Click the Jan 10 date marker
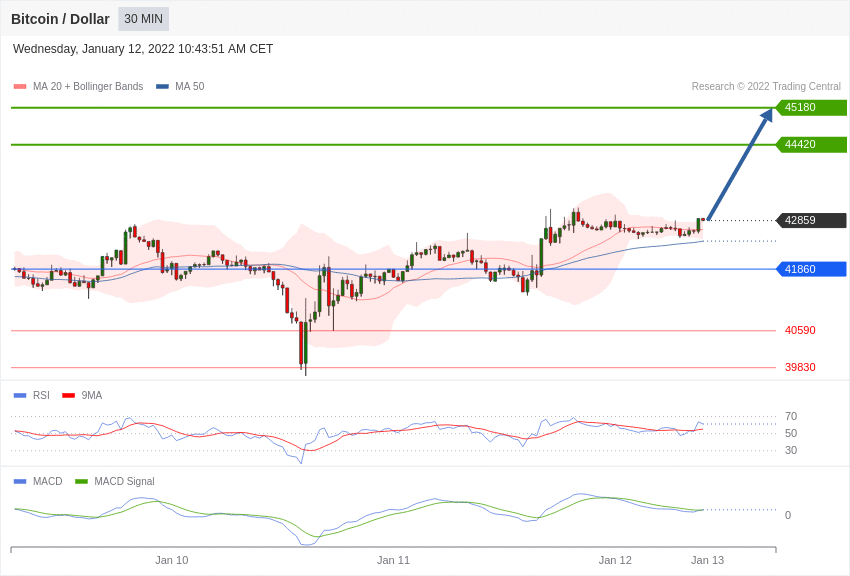The image size is (850, 576). point(171,560)
